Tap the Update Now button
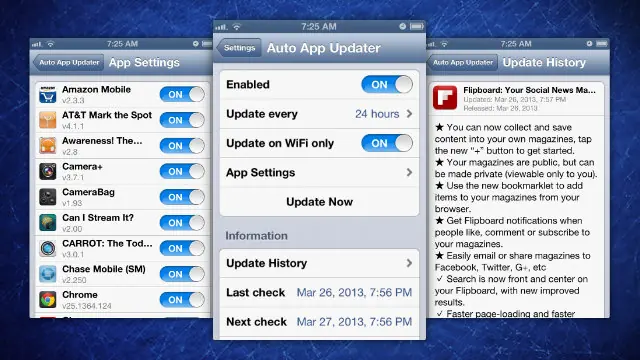The image size is (640, 360). (319, 202)
